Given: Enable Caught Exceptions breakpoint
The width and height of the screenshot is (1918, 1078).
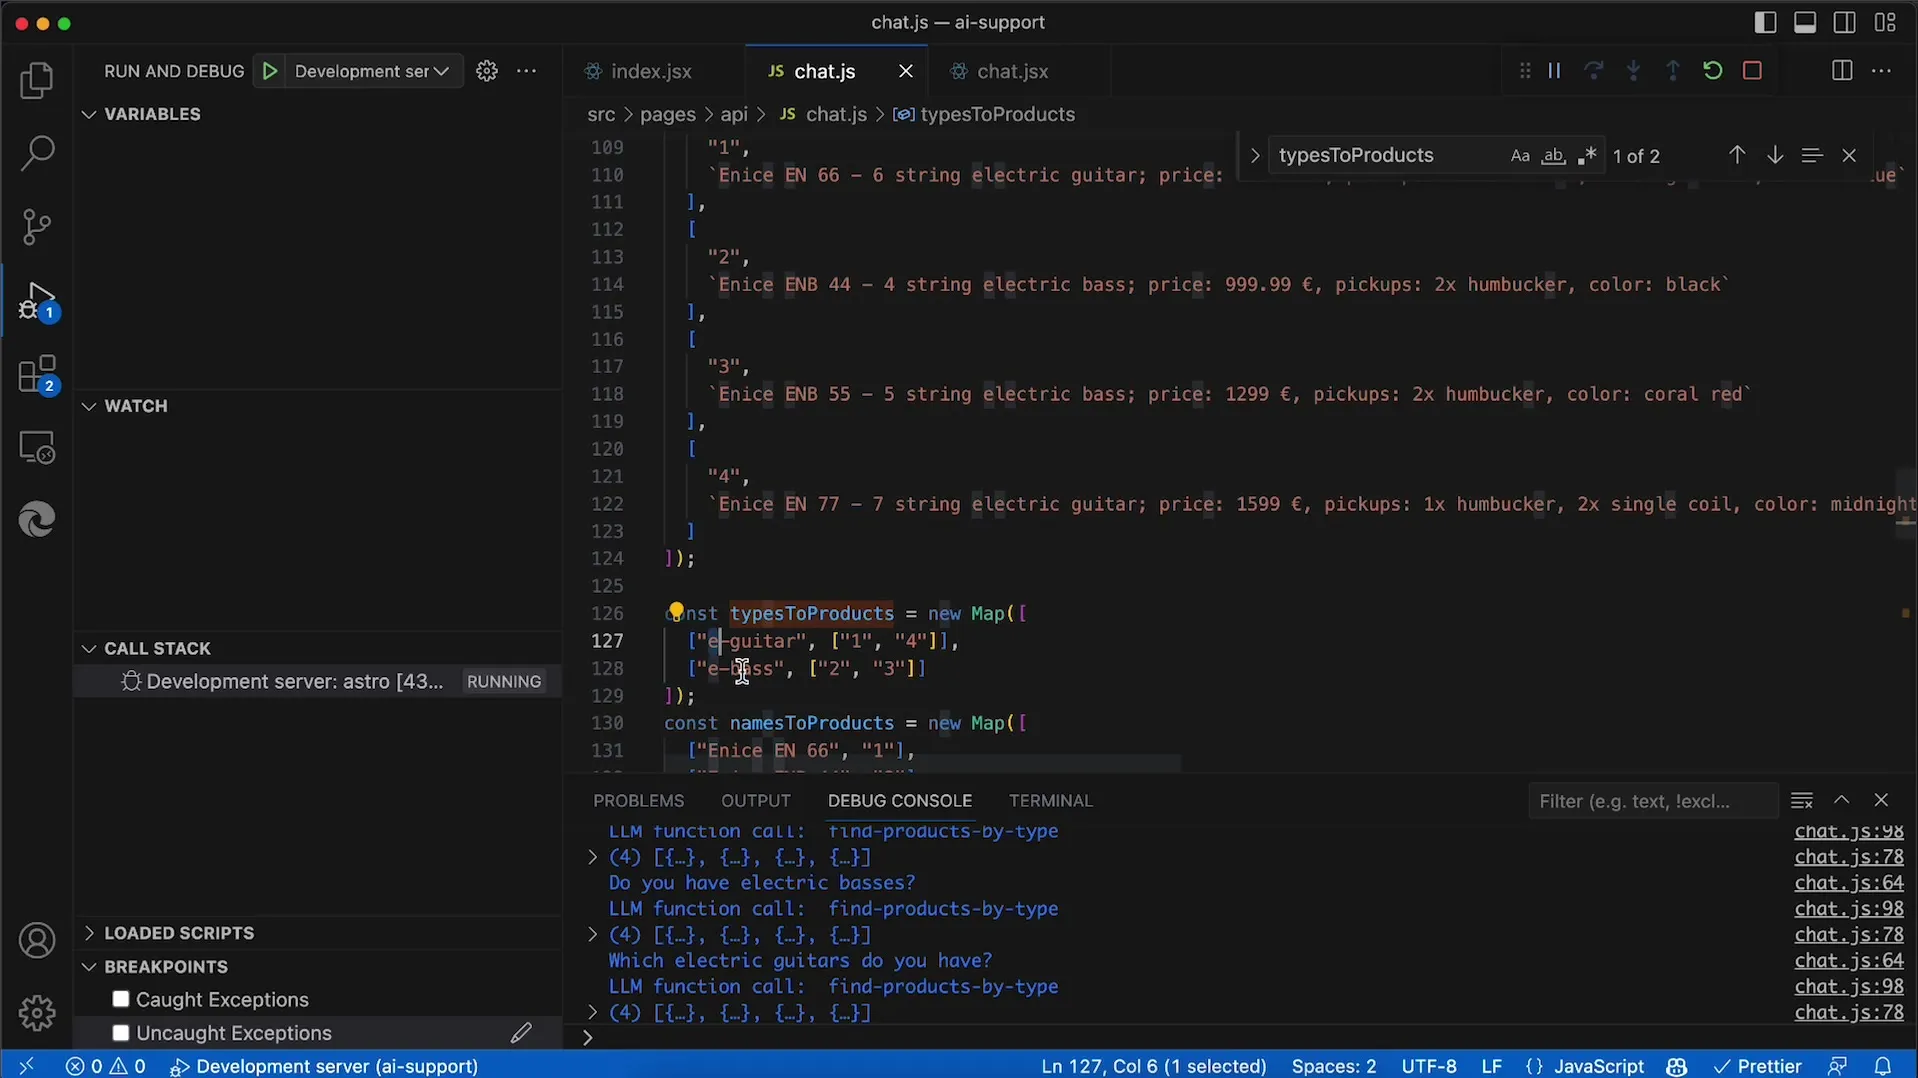Looking at the screenshot, I should point(121,999).
